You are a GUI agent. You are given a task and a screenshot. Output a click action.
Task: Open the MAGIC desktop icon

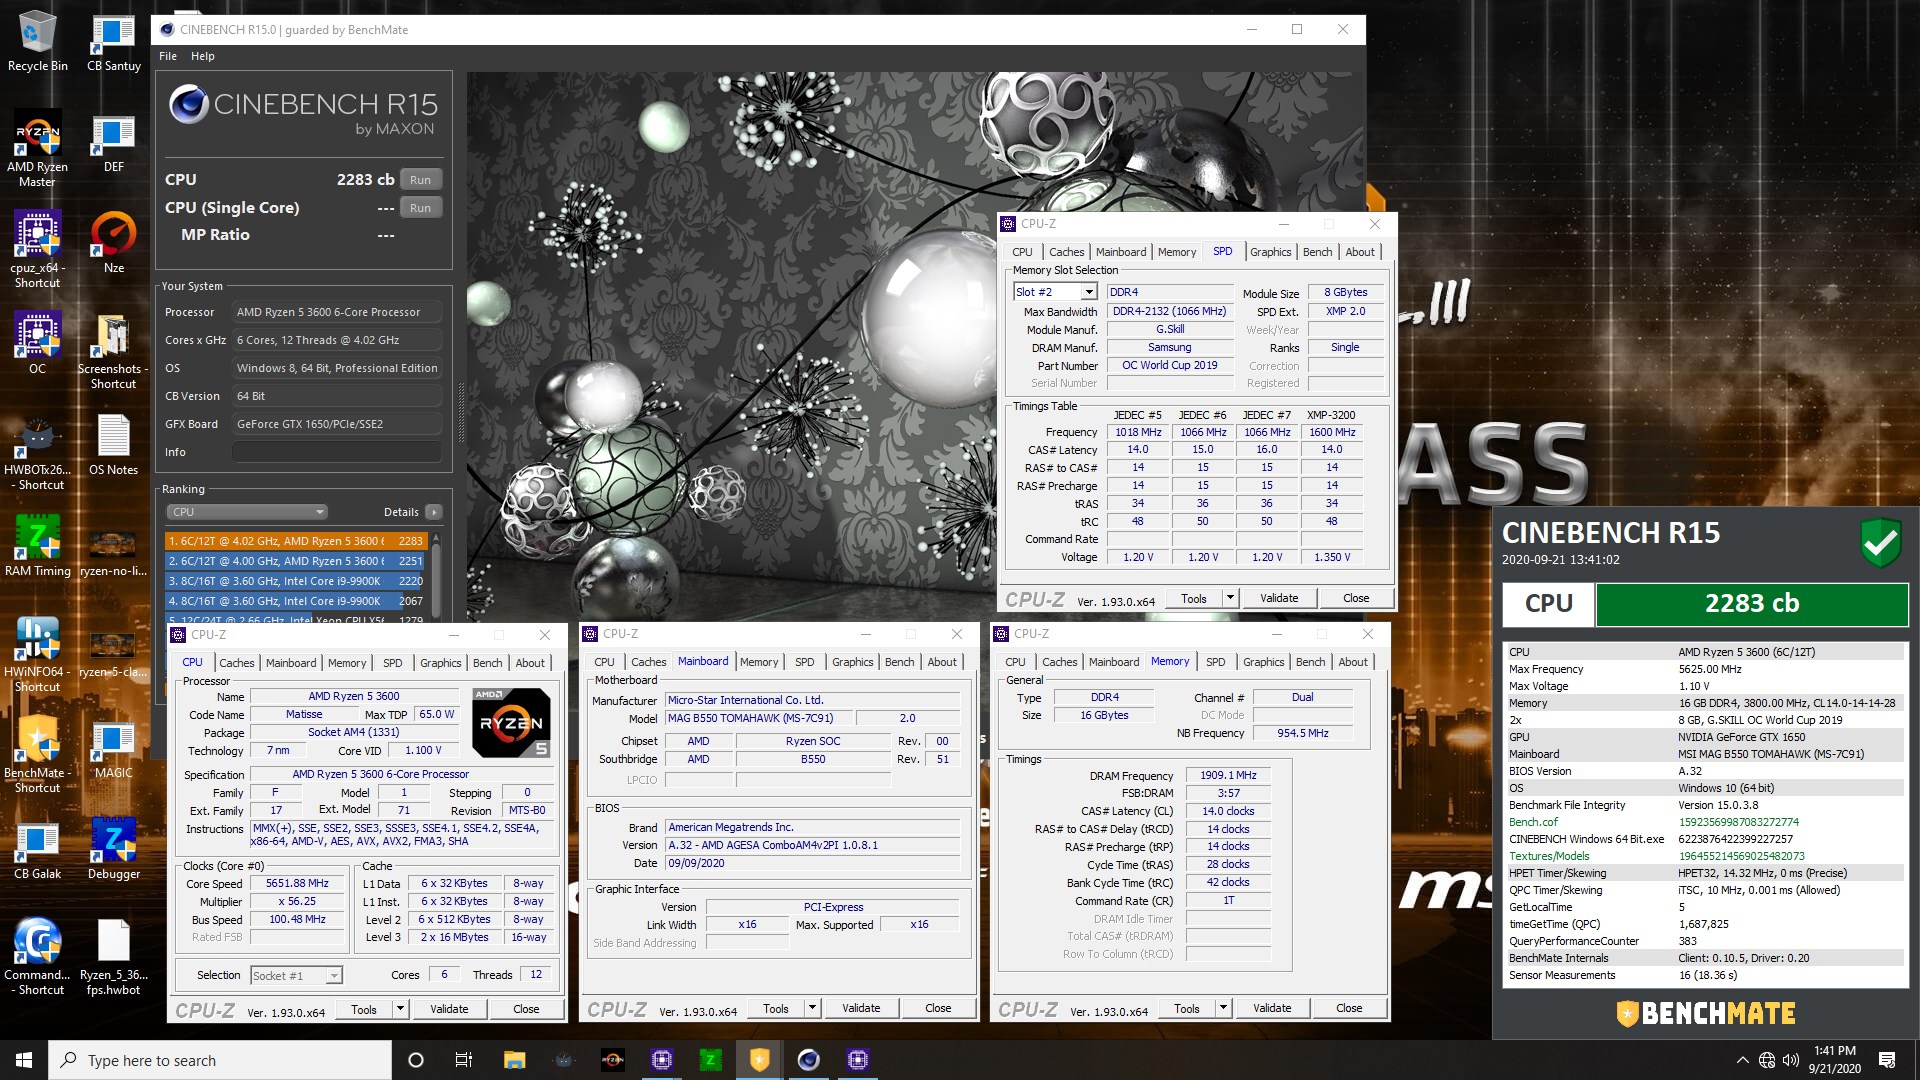pos(114,748)
